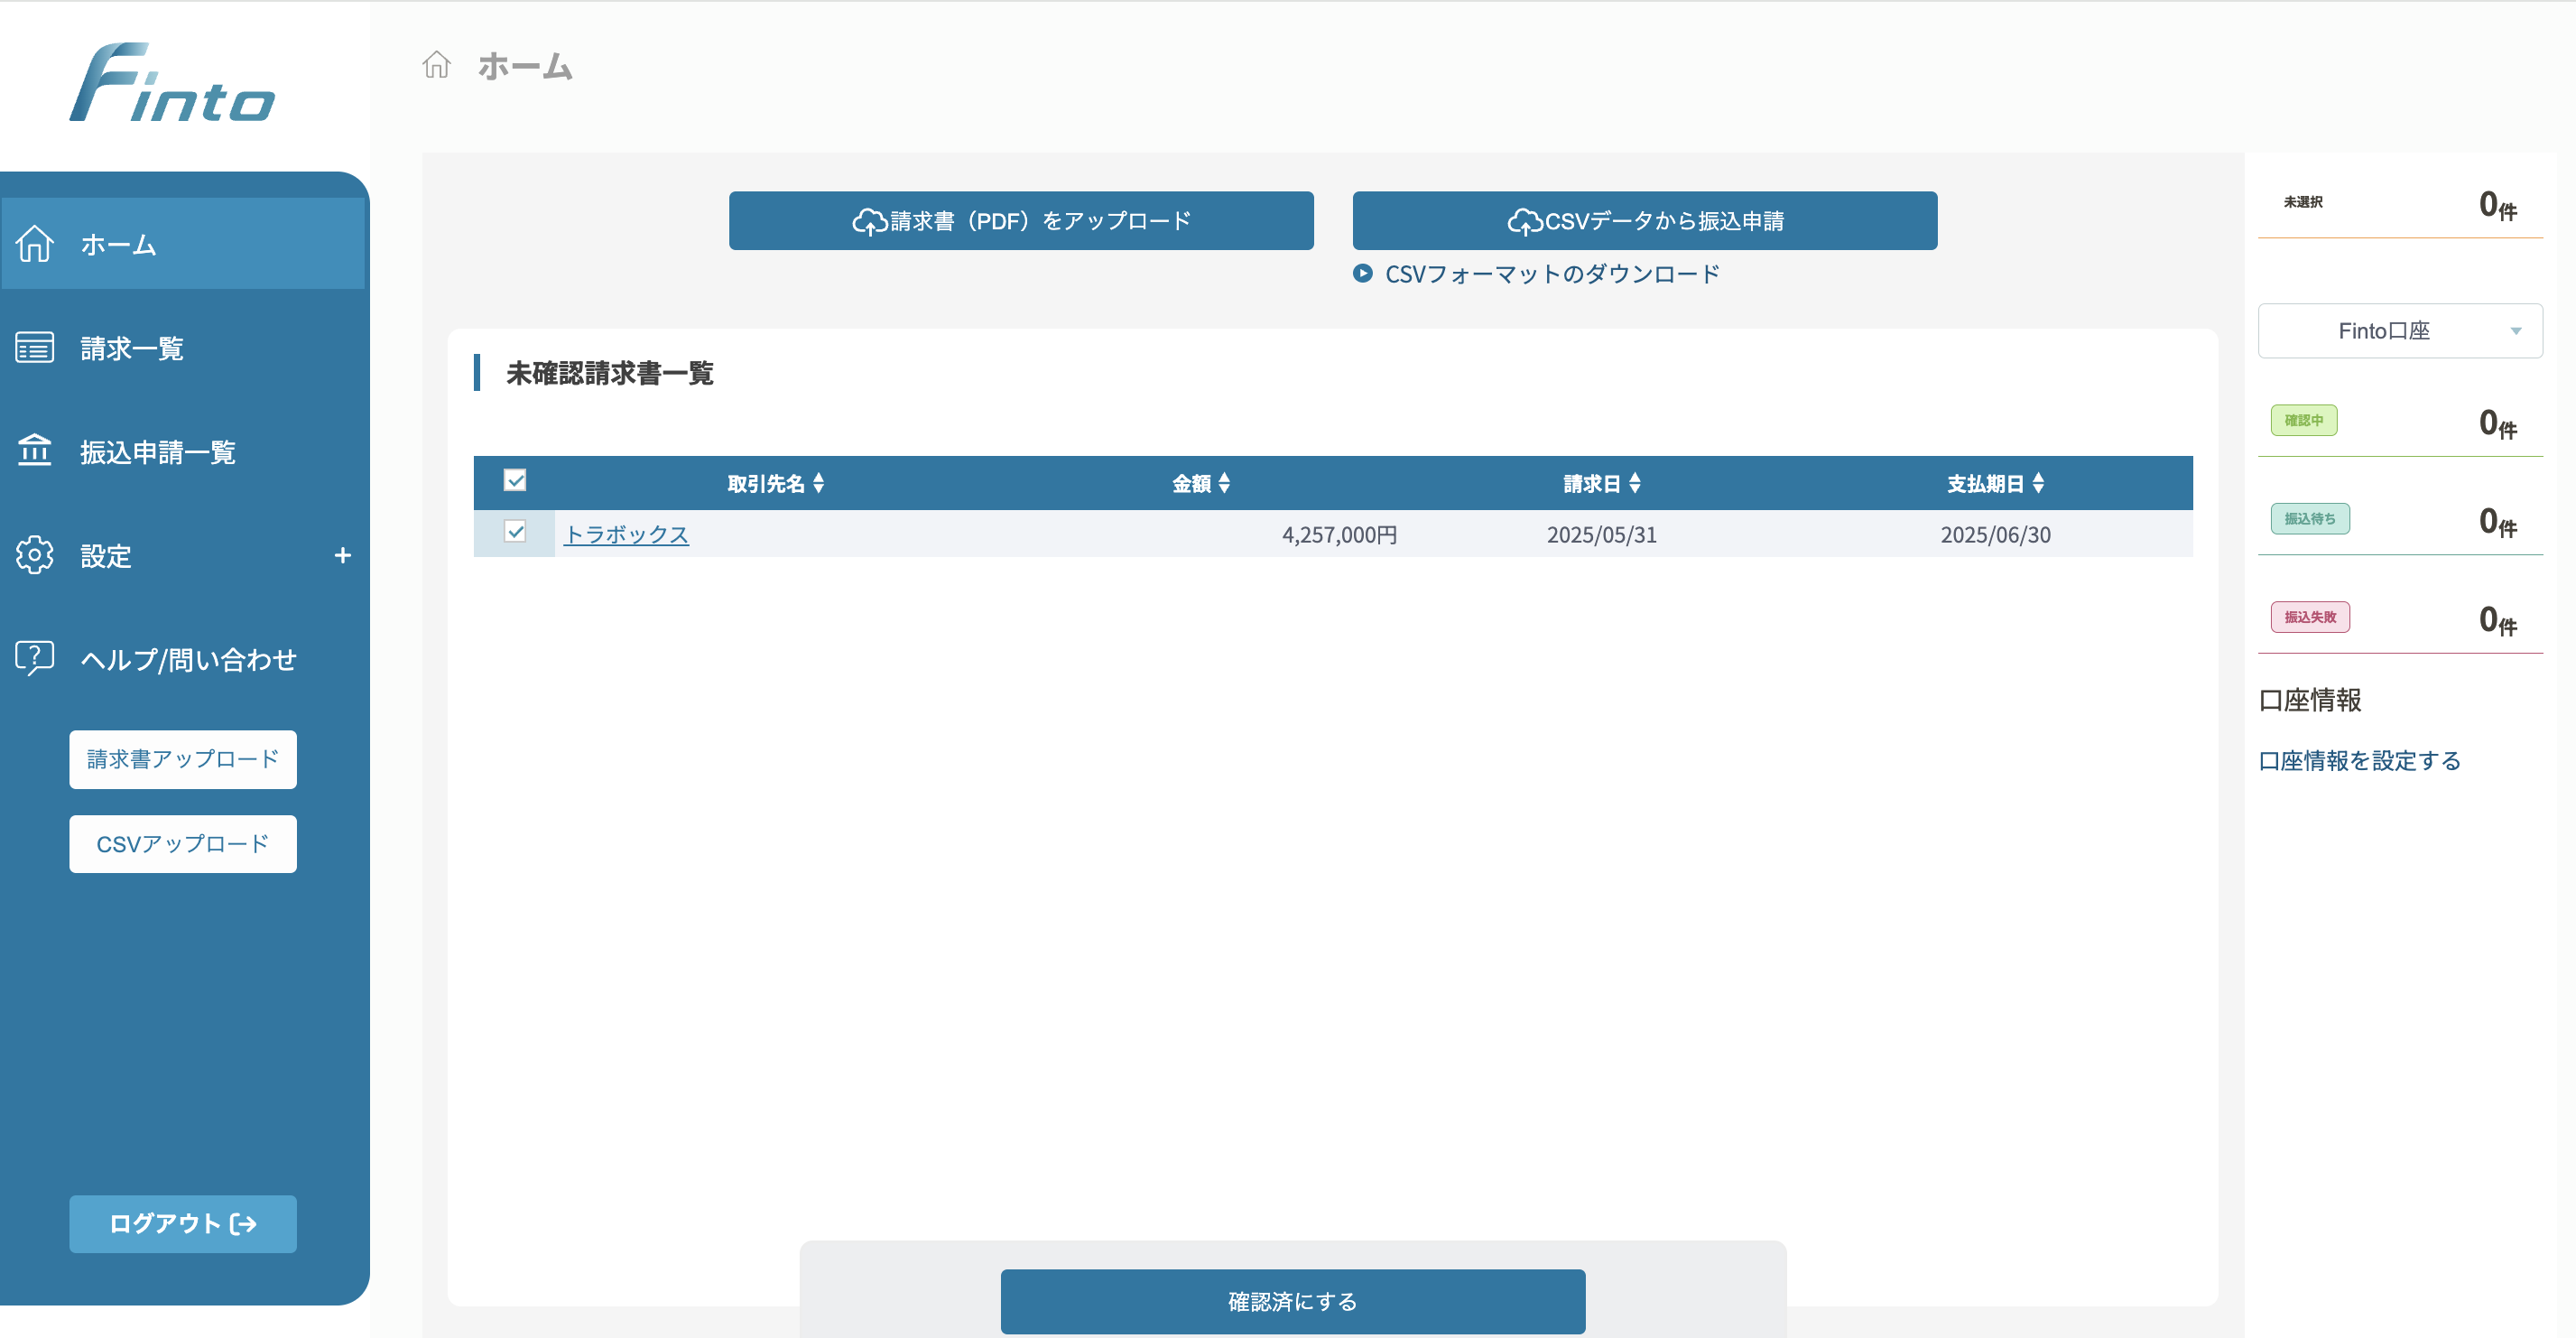
Task: Expand 設定 submenu with plus icon
Action: [342, 555]
